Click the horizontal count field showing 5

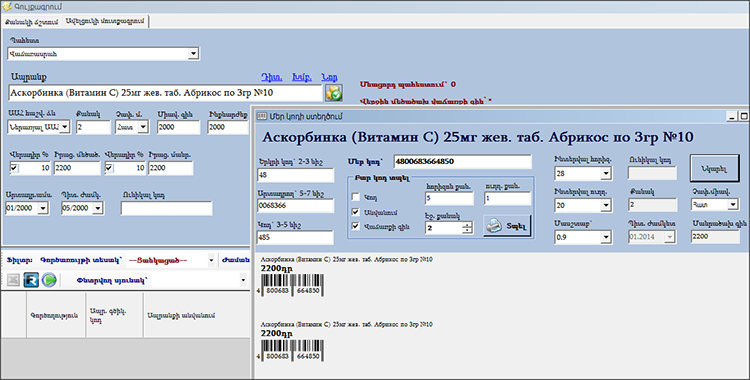449,198
